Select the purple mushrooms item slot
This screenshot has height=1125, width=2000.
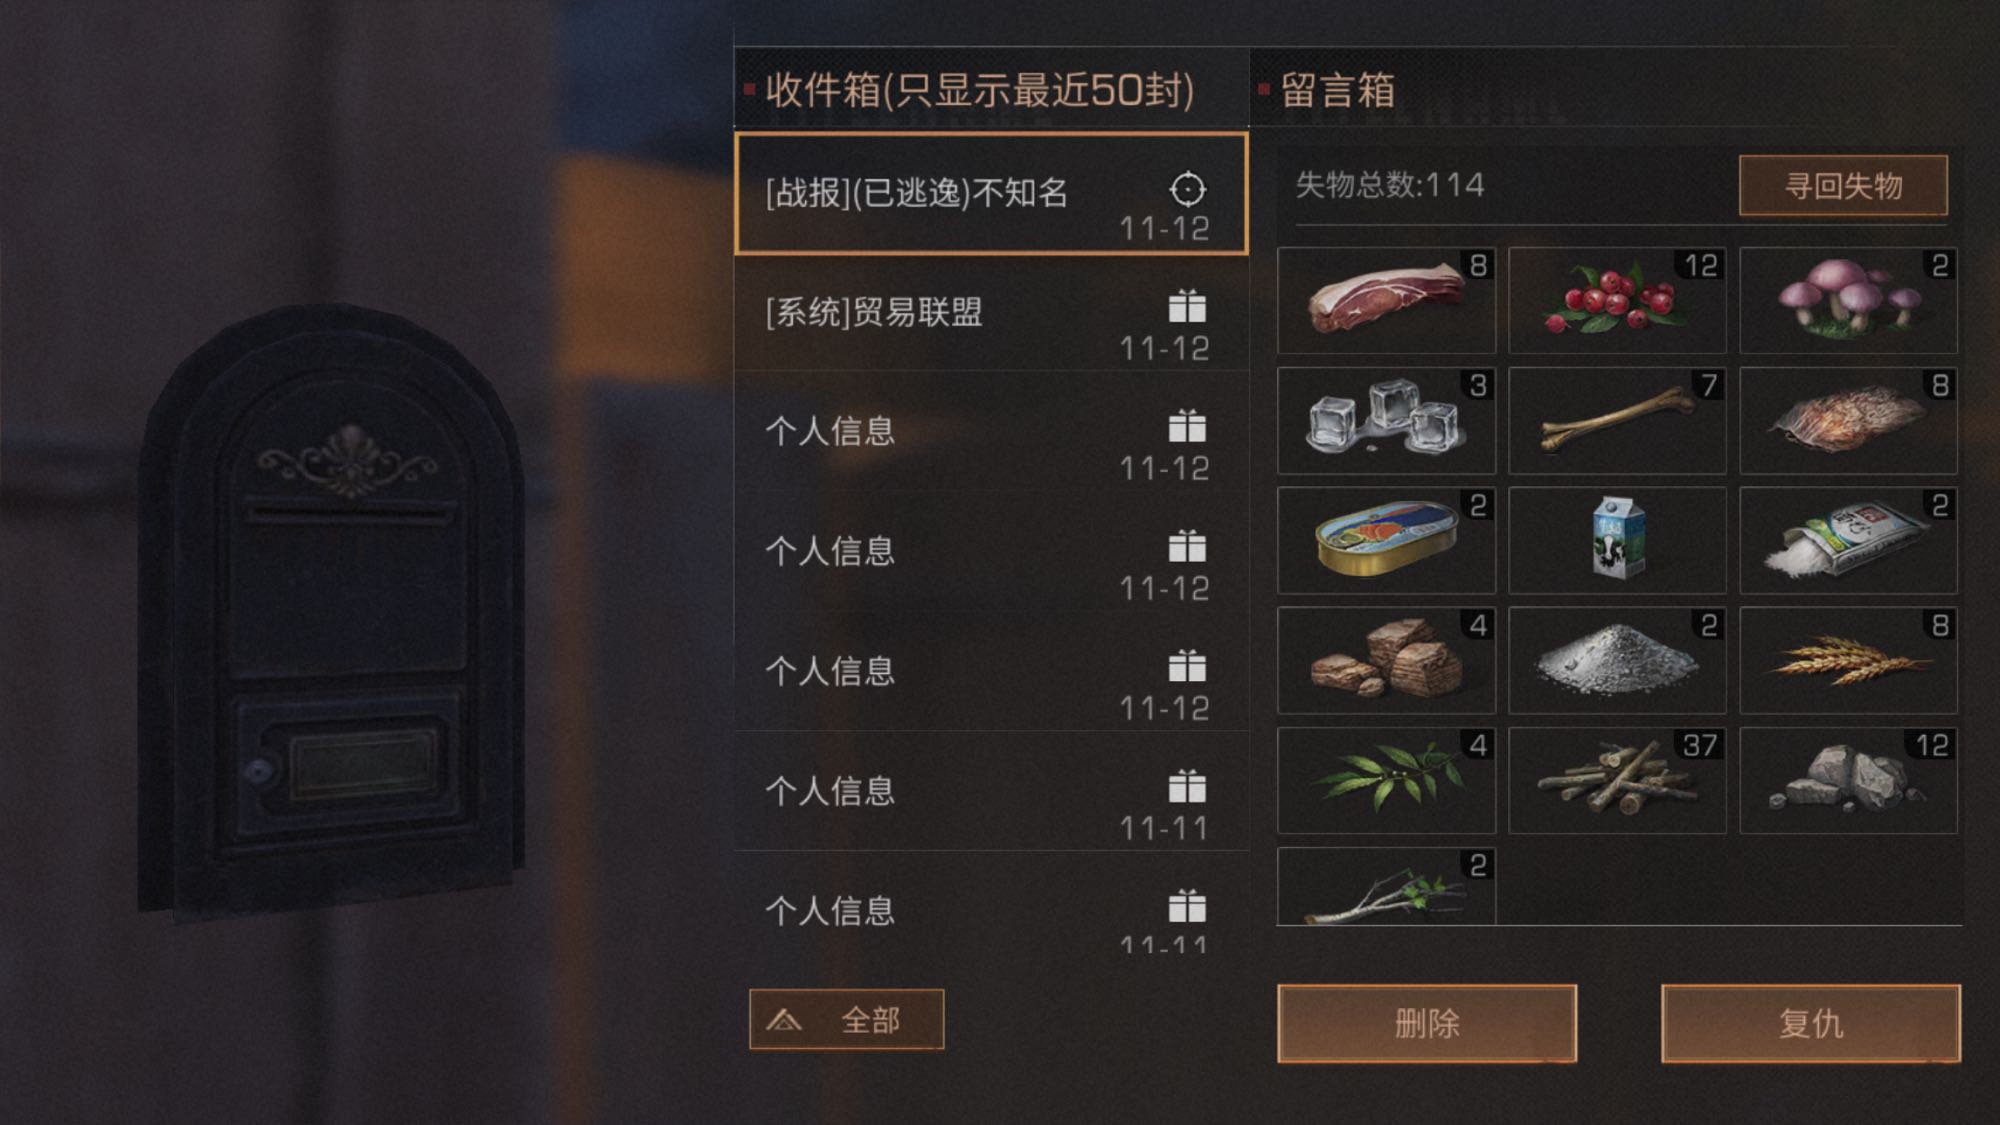coord(1848,300)
